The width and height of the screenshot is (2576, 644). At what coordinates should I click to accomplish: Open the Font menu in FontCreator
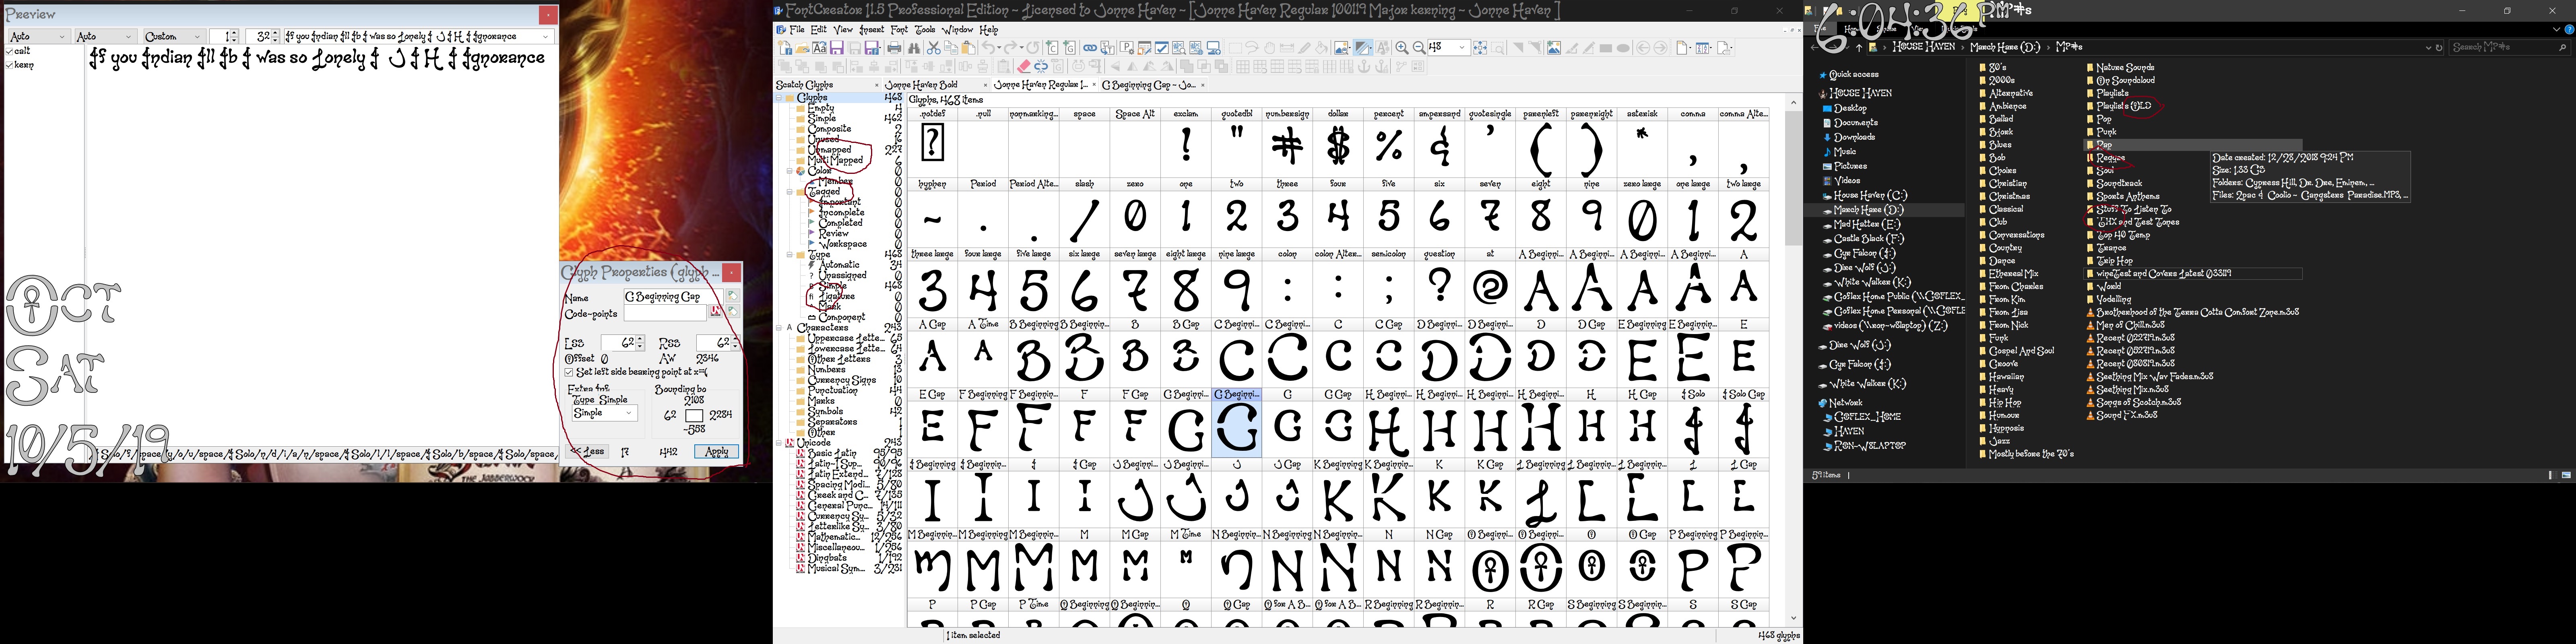point(899,30)
